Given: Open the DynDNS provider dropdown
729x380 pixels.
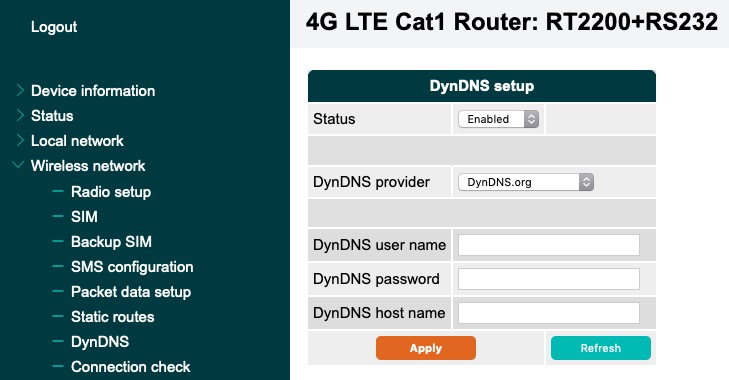Looking at the screenshot, I should (526, 182).
